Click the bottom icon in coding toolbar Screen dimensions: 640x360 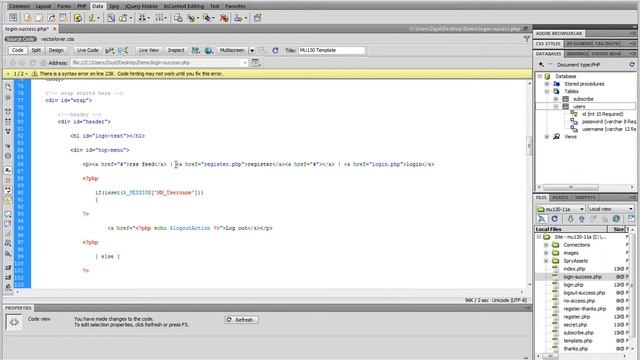coord(8,287)
